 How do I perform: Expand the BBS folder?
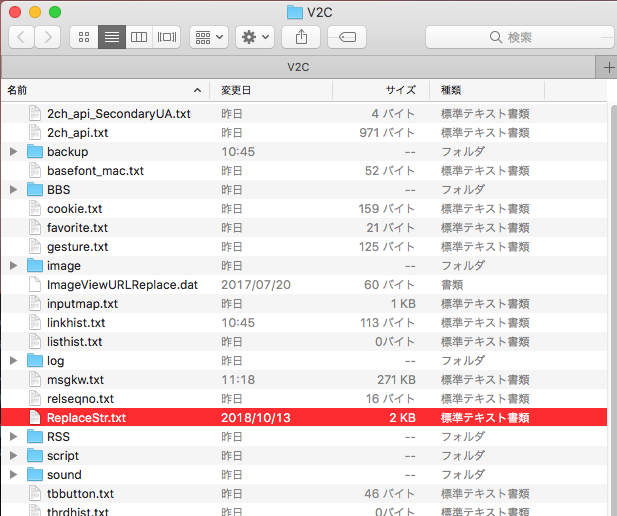tap(13, 189)
